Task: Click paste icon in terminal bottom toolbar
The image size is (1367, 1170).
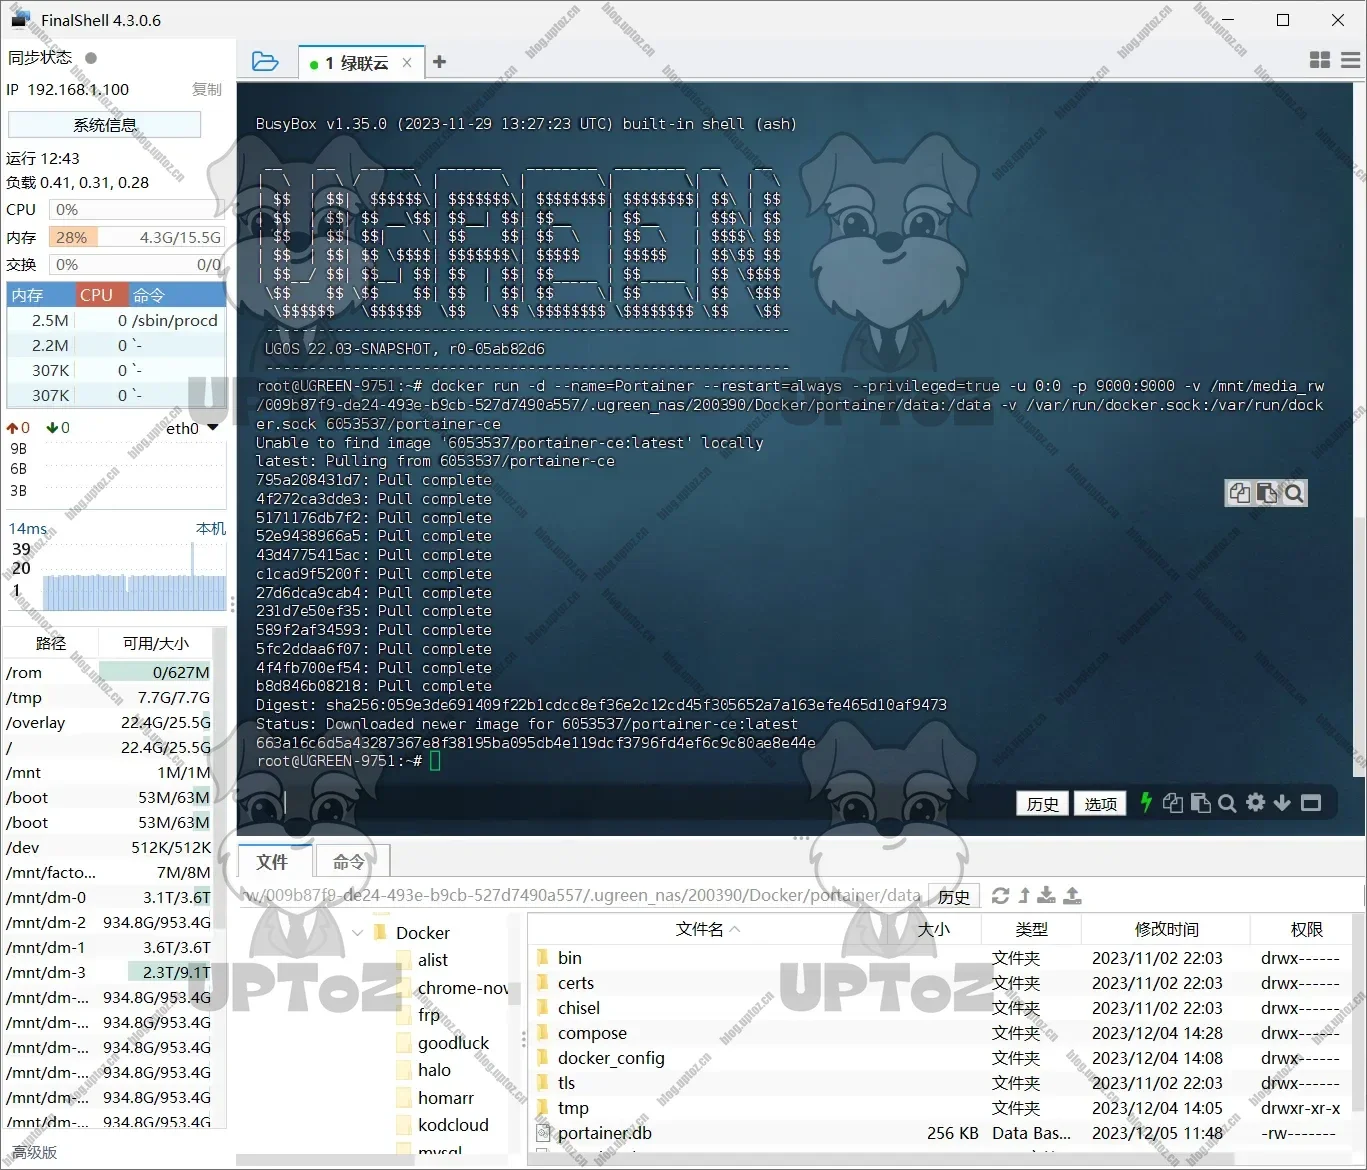Action: click(1201, 803)
